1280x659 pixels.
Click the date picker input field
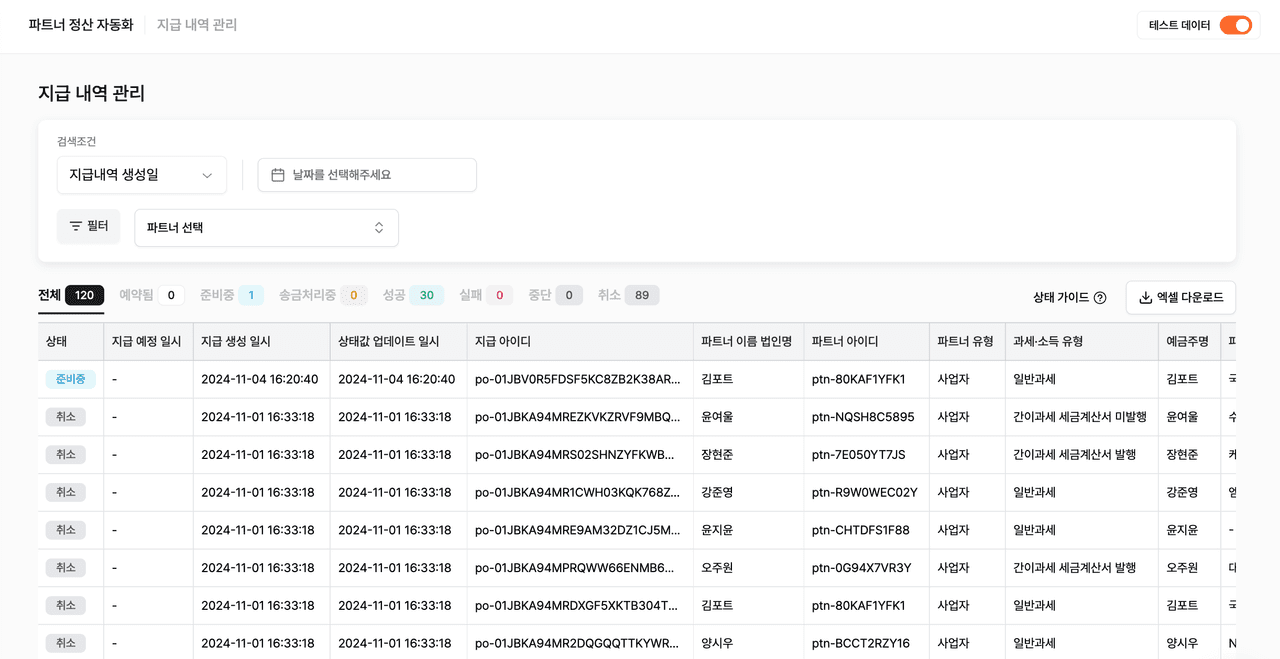(367, 175)
